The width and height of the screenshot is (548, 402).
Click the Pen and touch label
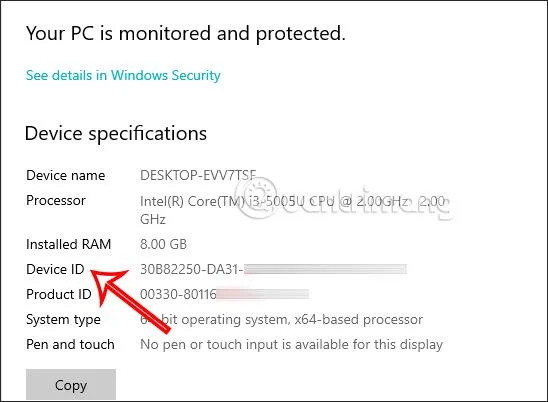click(x=70, y=344)
